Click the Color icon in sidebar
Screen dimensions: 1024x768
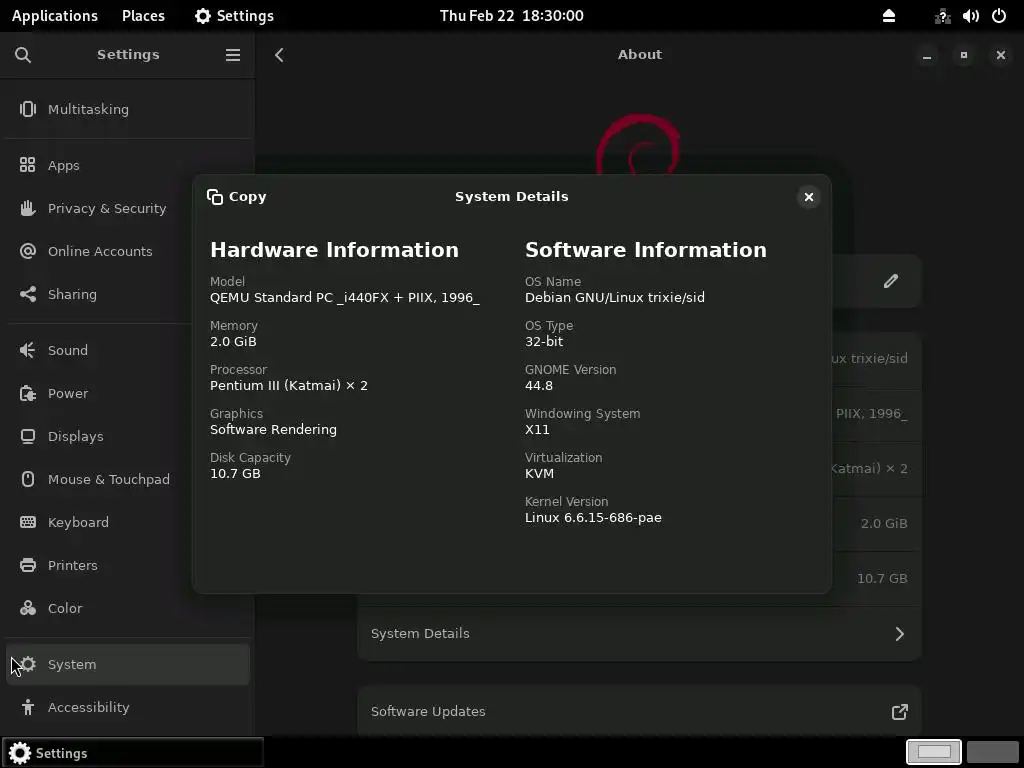coord(27,609)
